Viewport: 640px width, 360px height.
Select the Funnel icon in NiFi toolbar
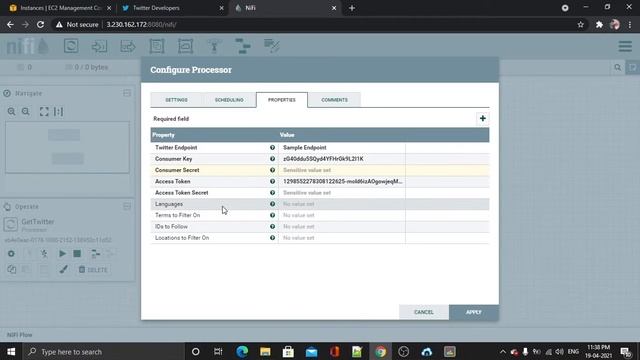coord(214,46)
